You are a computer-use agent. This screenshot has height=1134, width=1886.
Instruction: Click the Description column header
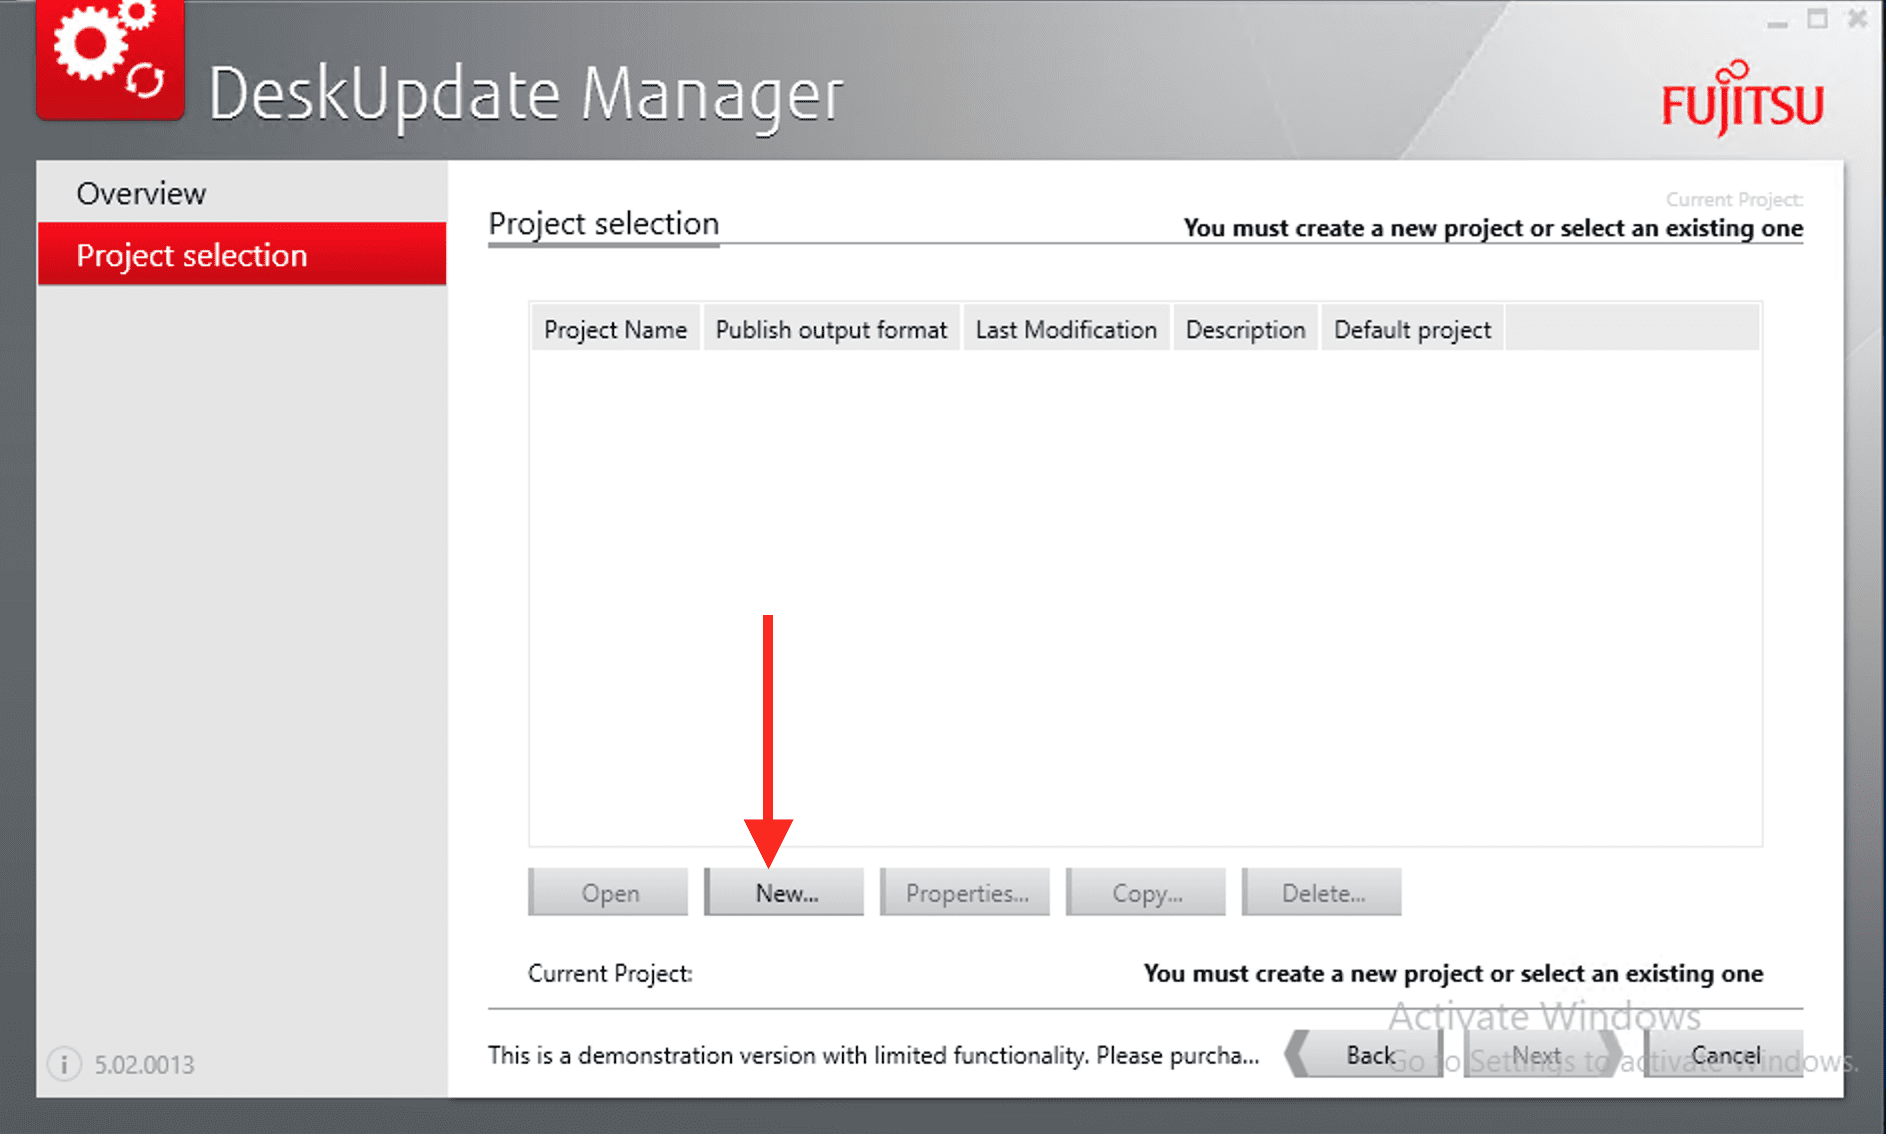pyautogui.click(x=1245, y=330)
